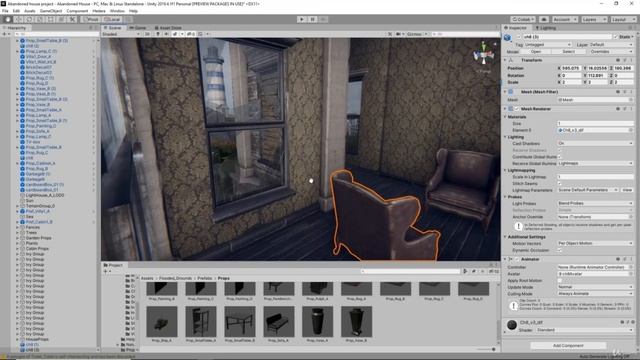
Task: Click the prefab Open button
Action: point(536,52)
